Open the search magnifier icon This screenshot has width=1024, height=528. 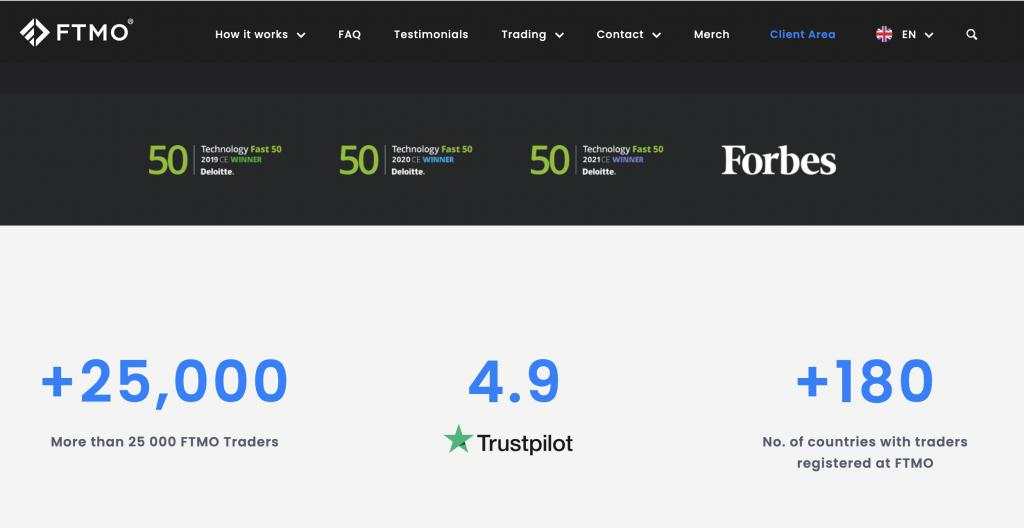click(x=972, y=35)
